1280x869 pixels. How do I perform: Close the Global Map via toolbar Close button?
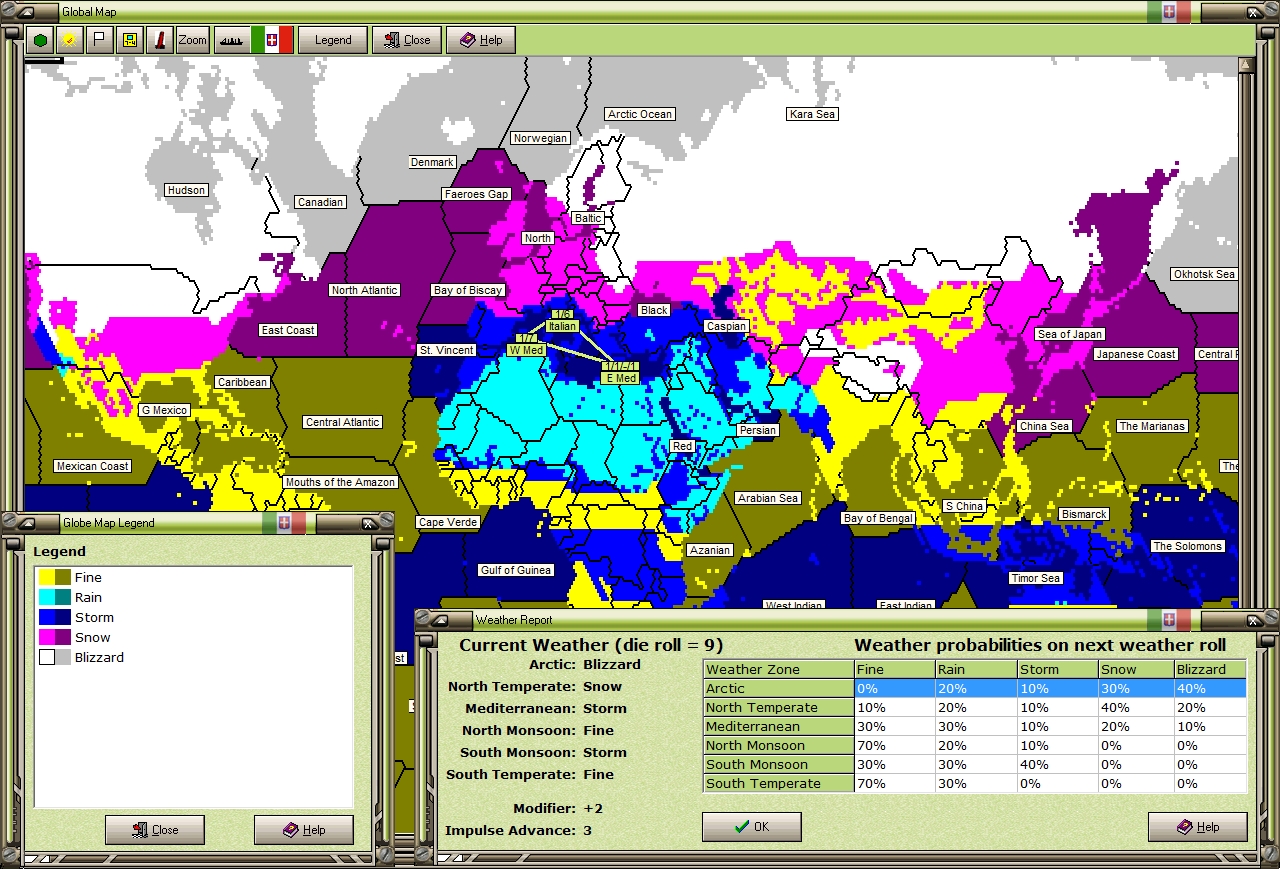coord(407,40)
